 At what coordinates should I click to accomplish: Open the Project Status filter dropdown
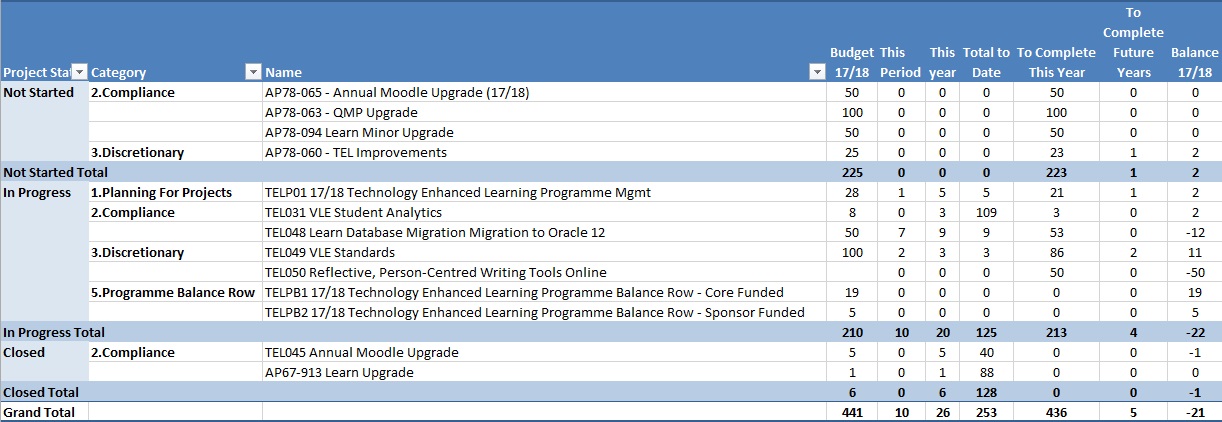pyautogui.click(x=80, y=72)
